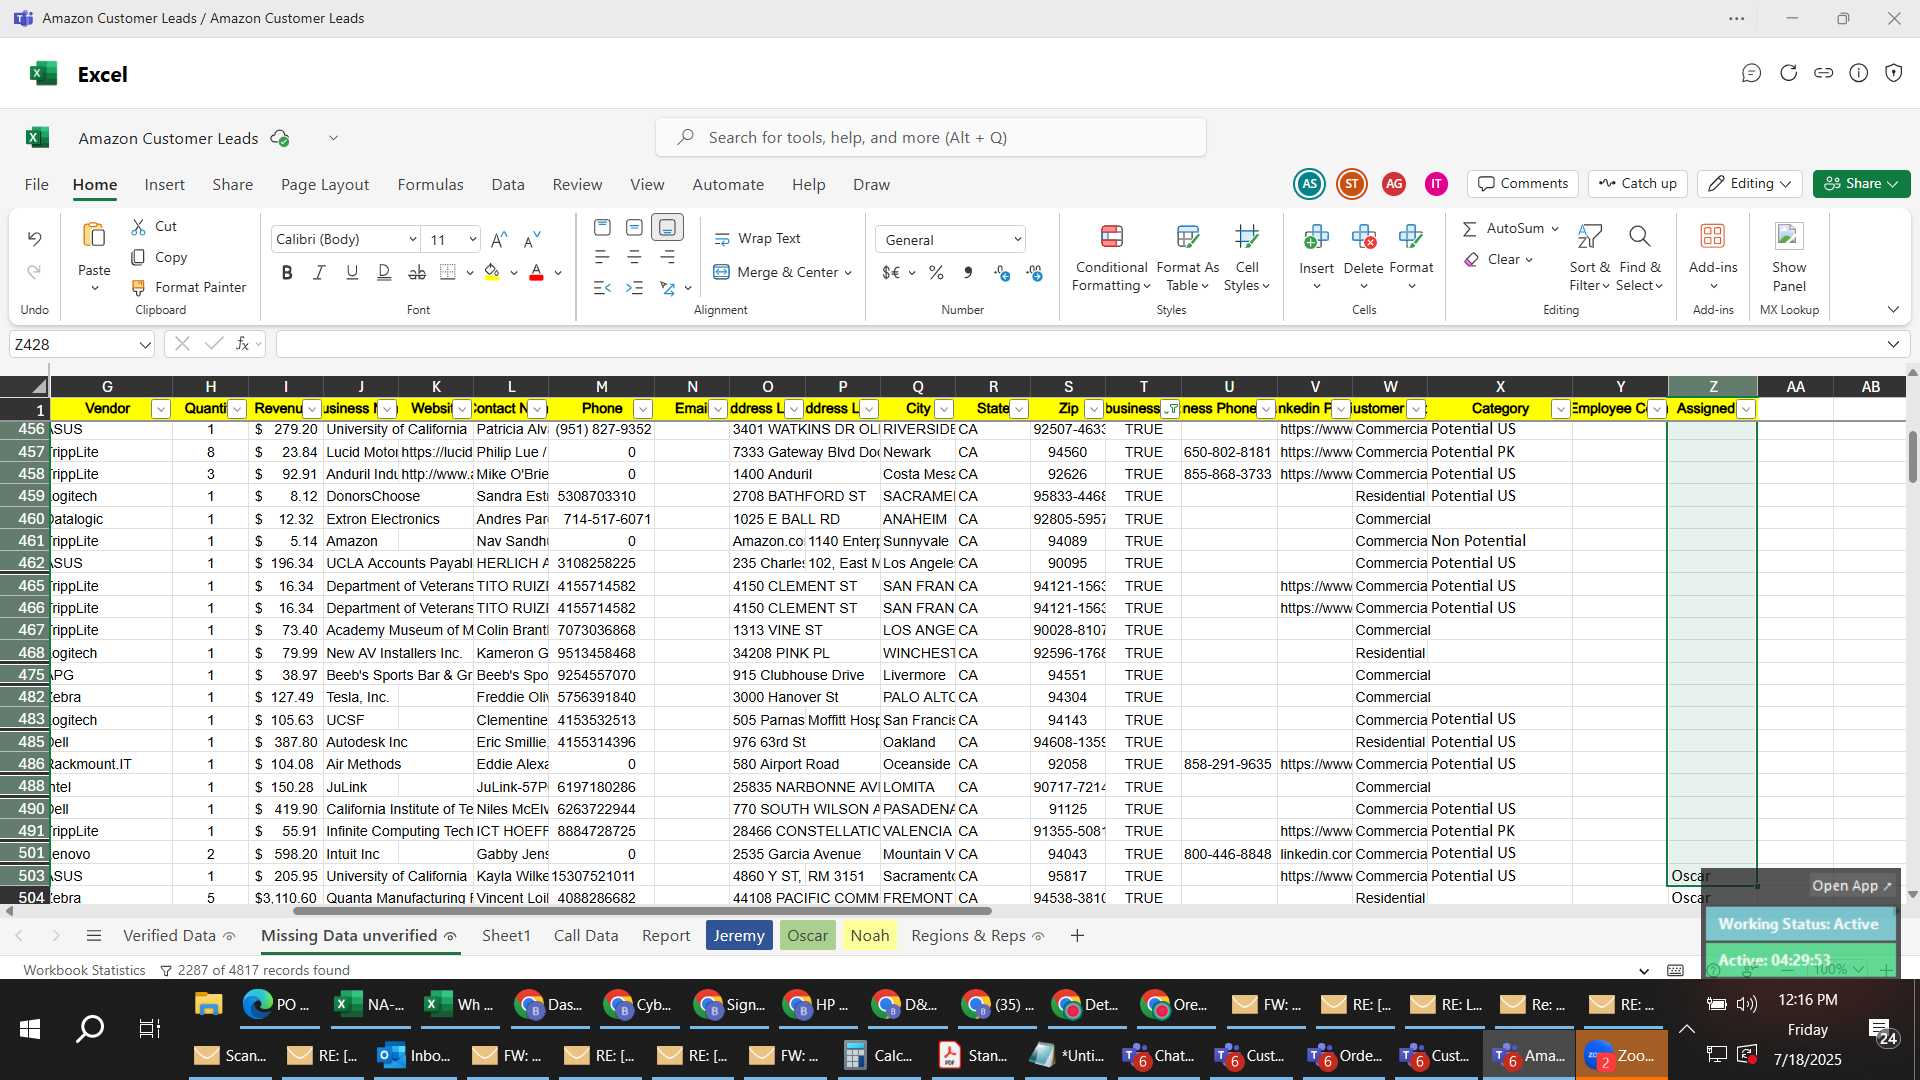Screen dimensions: 1920x1080
Task: Switch to Verified Data sheet
Action: [x=169, y=936]
